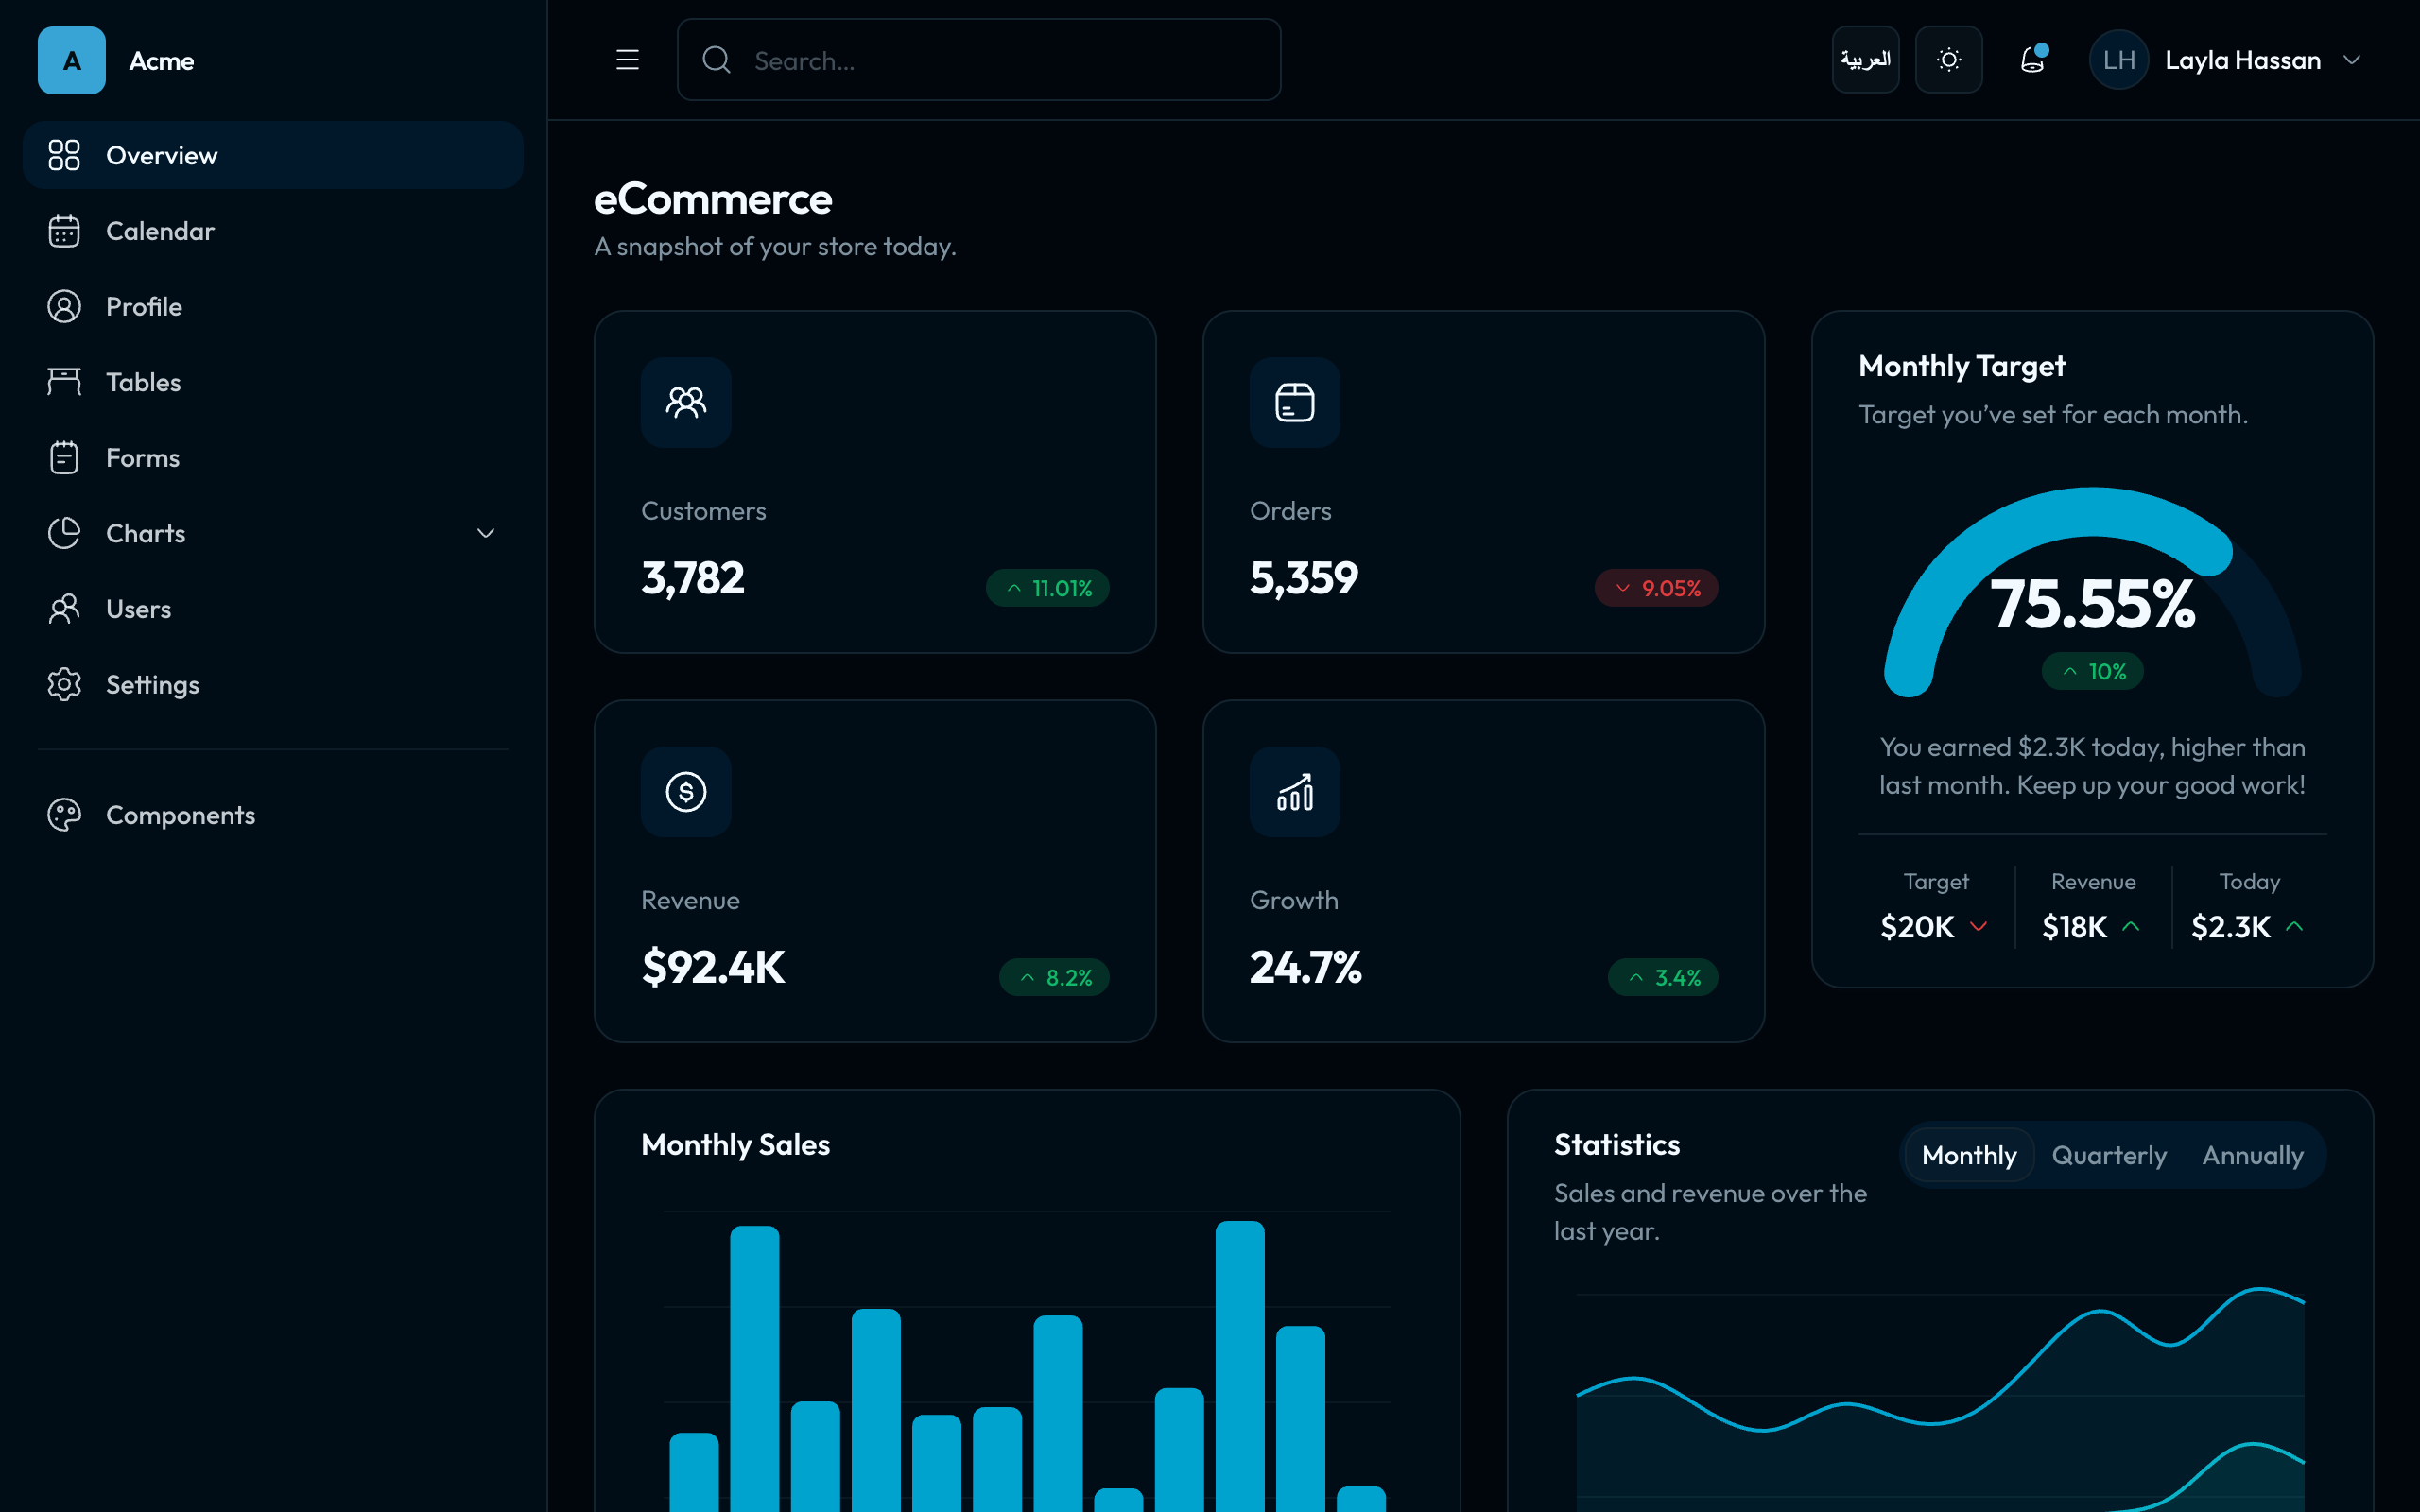Click the 10% gauge increase badge

tap(2092, 672)
